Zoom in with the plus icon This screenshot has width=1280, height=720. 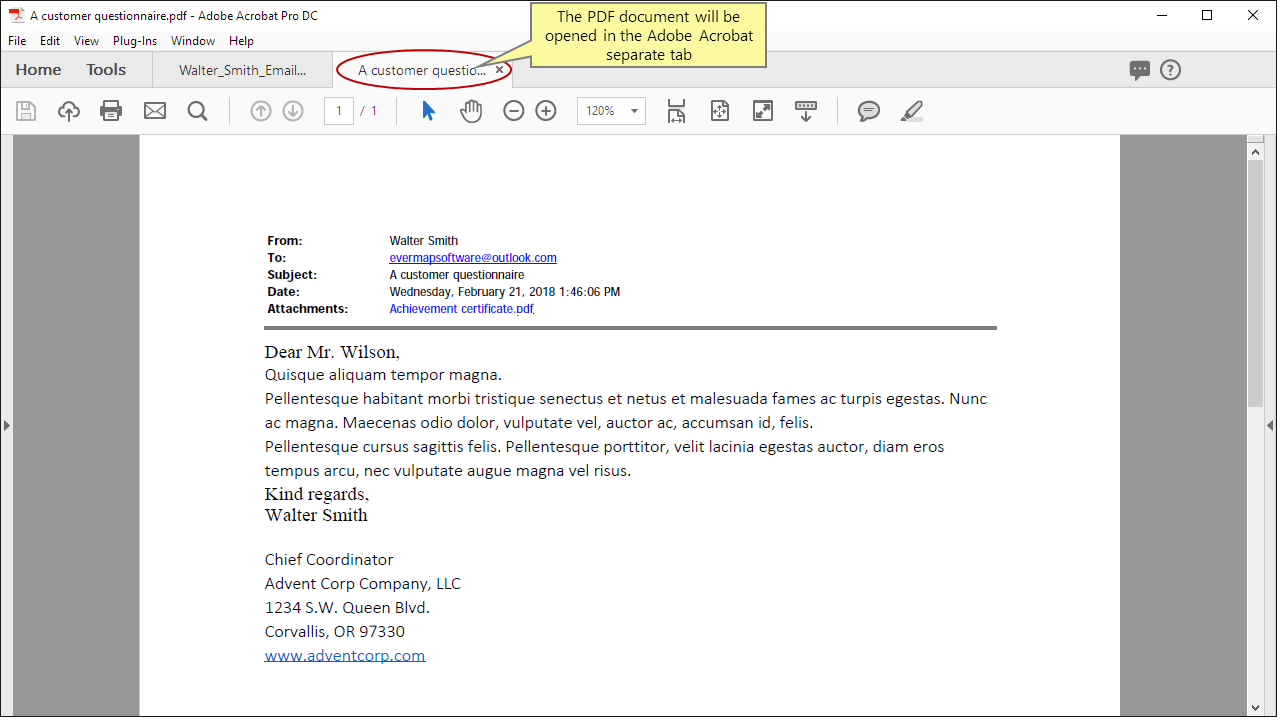pos(545,110)
